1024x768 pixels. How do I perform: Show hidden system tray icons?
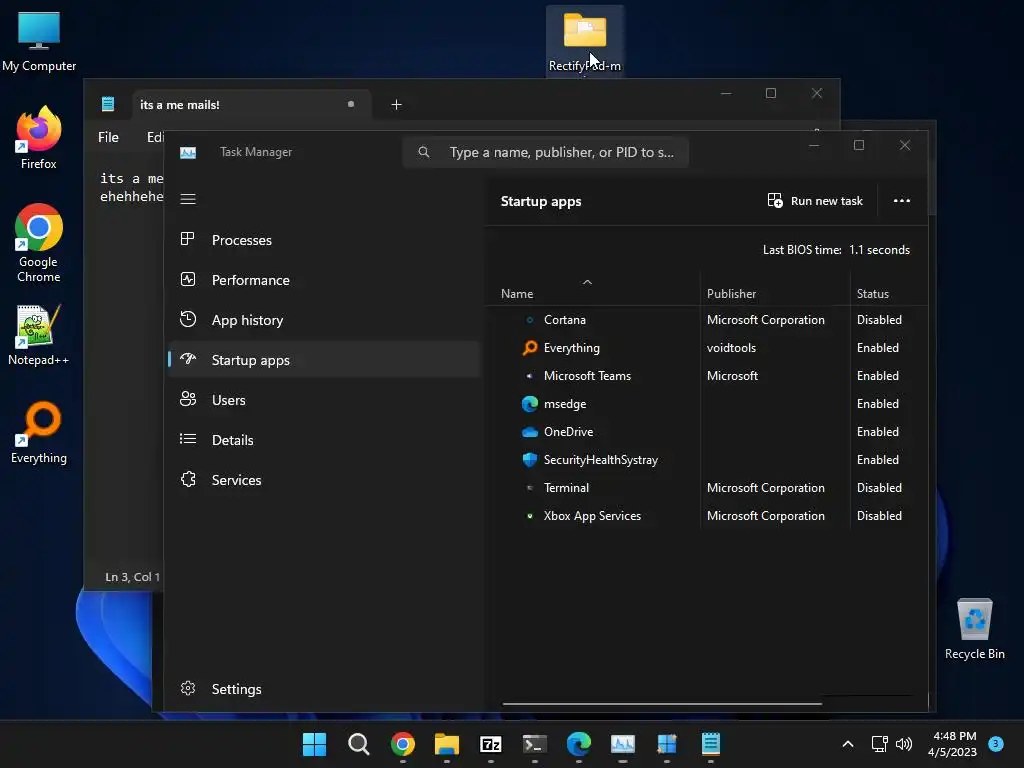click(848, 744)
